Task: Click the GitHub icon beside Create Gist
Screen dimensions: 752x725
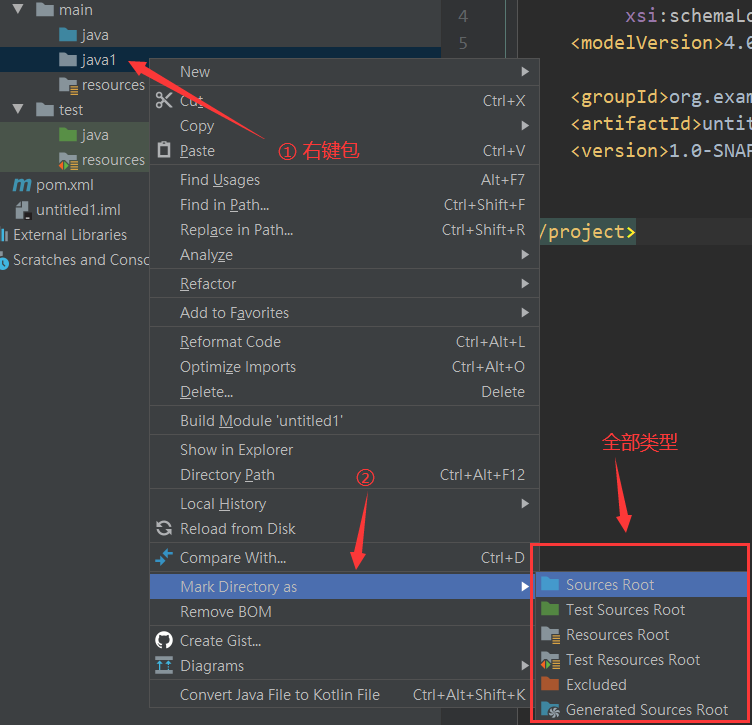Action: (164, 640)
